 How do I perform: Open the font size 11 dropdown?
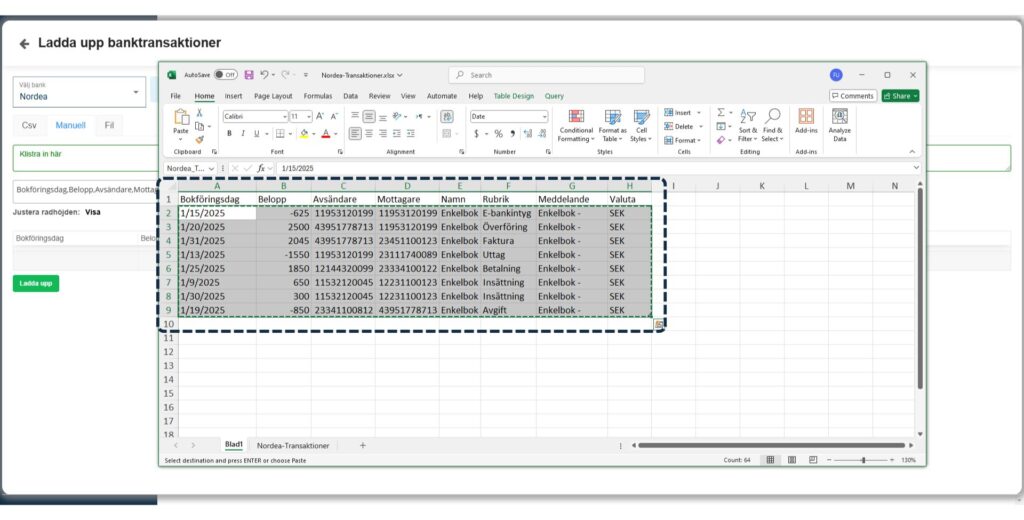309,116
